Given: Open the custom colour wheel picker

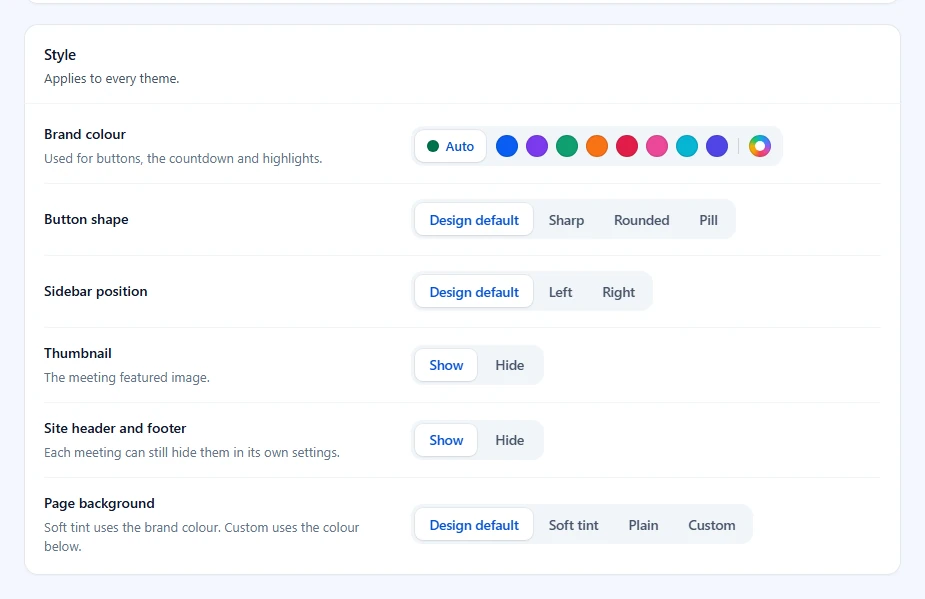Looking at the screenshot, I should (x=760, y=146).
